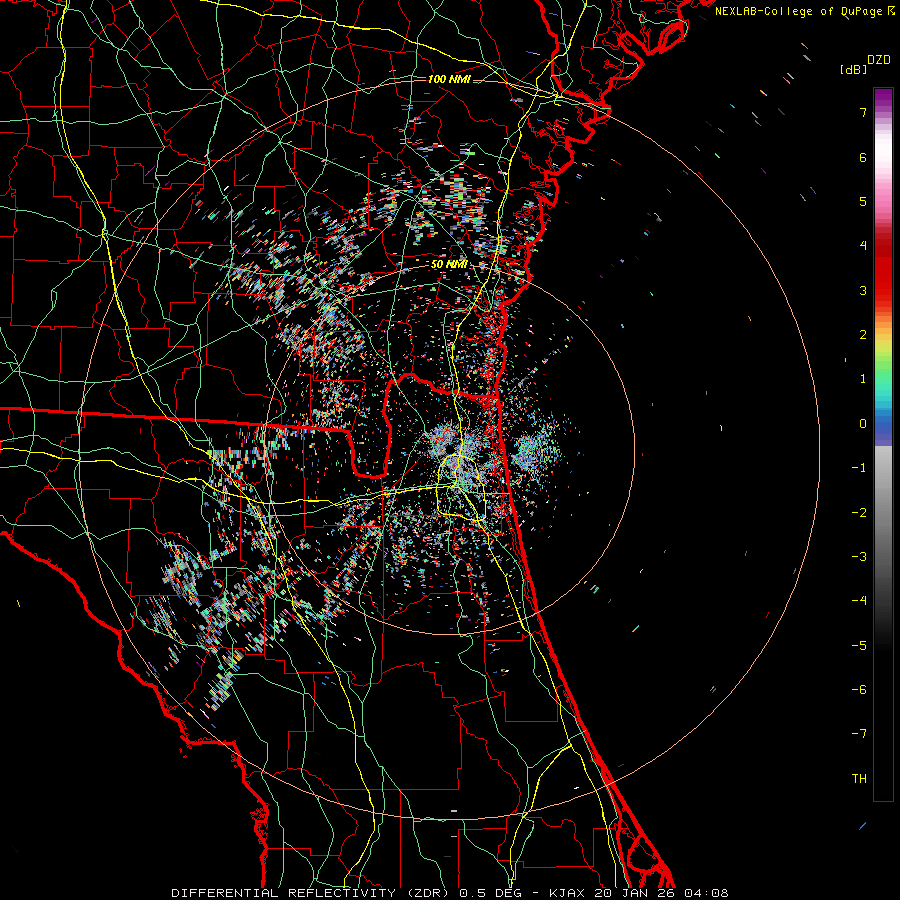Click the 0 dB tick on the color scale
The height and width of the screenshot is (900, 900).
(863, 424)
